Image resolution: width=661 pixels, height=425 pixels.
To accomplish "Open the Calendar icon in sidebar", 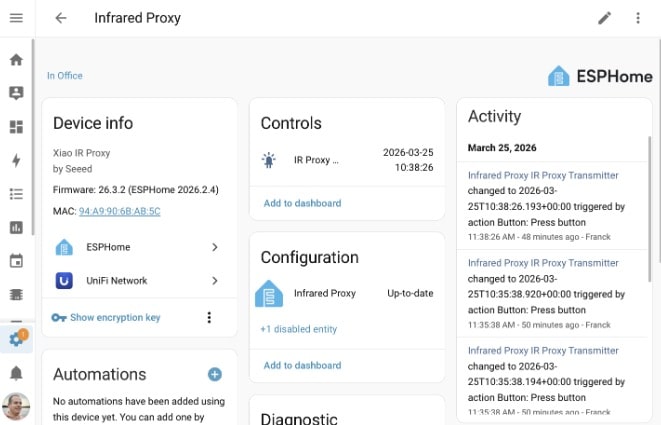I will [16, 261].
